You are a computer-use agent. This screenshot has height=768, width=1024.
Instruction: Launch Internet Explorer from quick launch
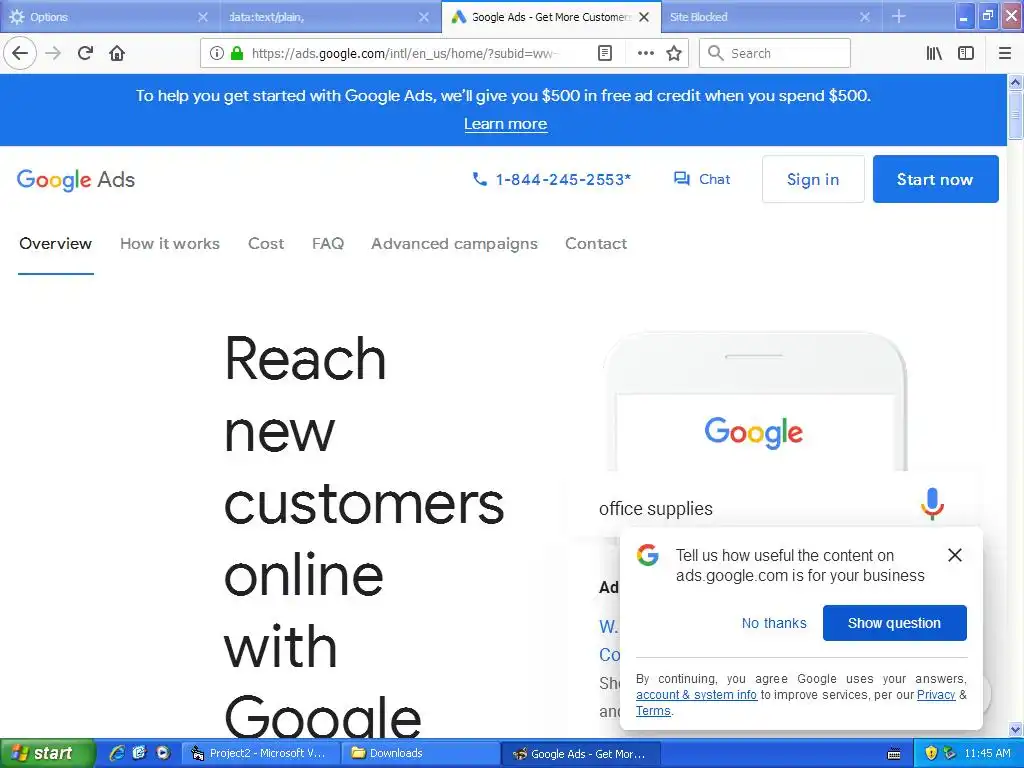click(117, 753)
